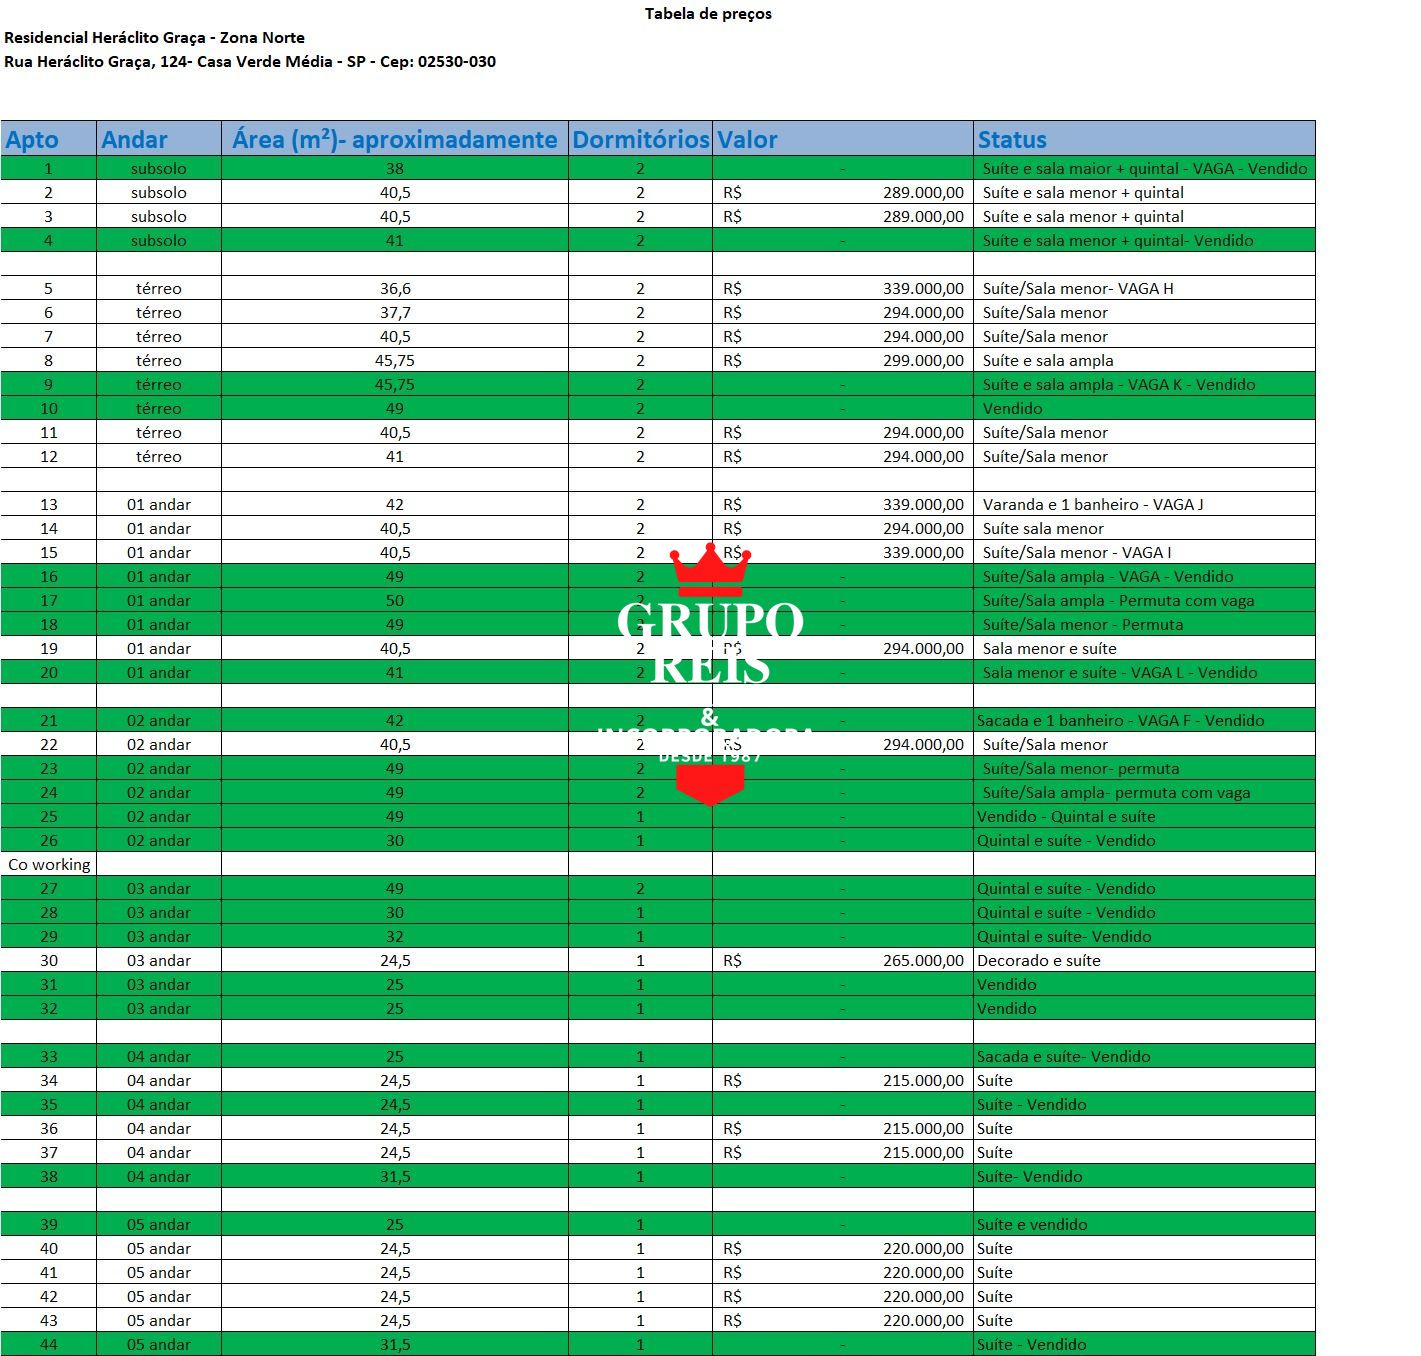Viewport: 1421px width, 1356px height.
Task: Select apartment 11 number cell
Action: point(48,433)
